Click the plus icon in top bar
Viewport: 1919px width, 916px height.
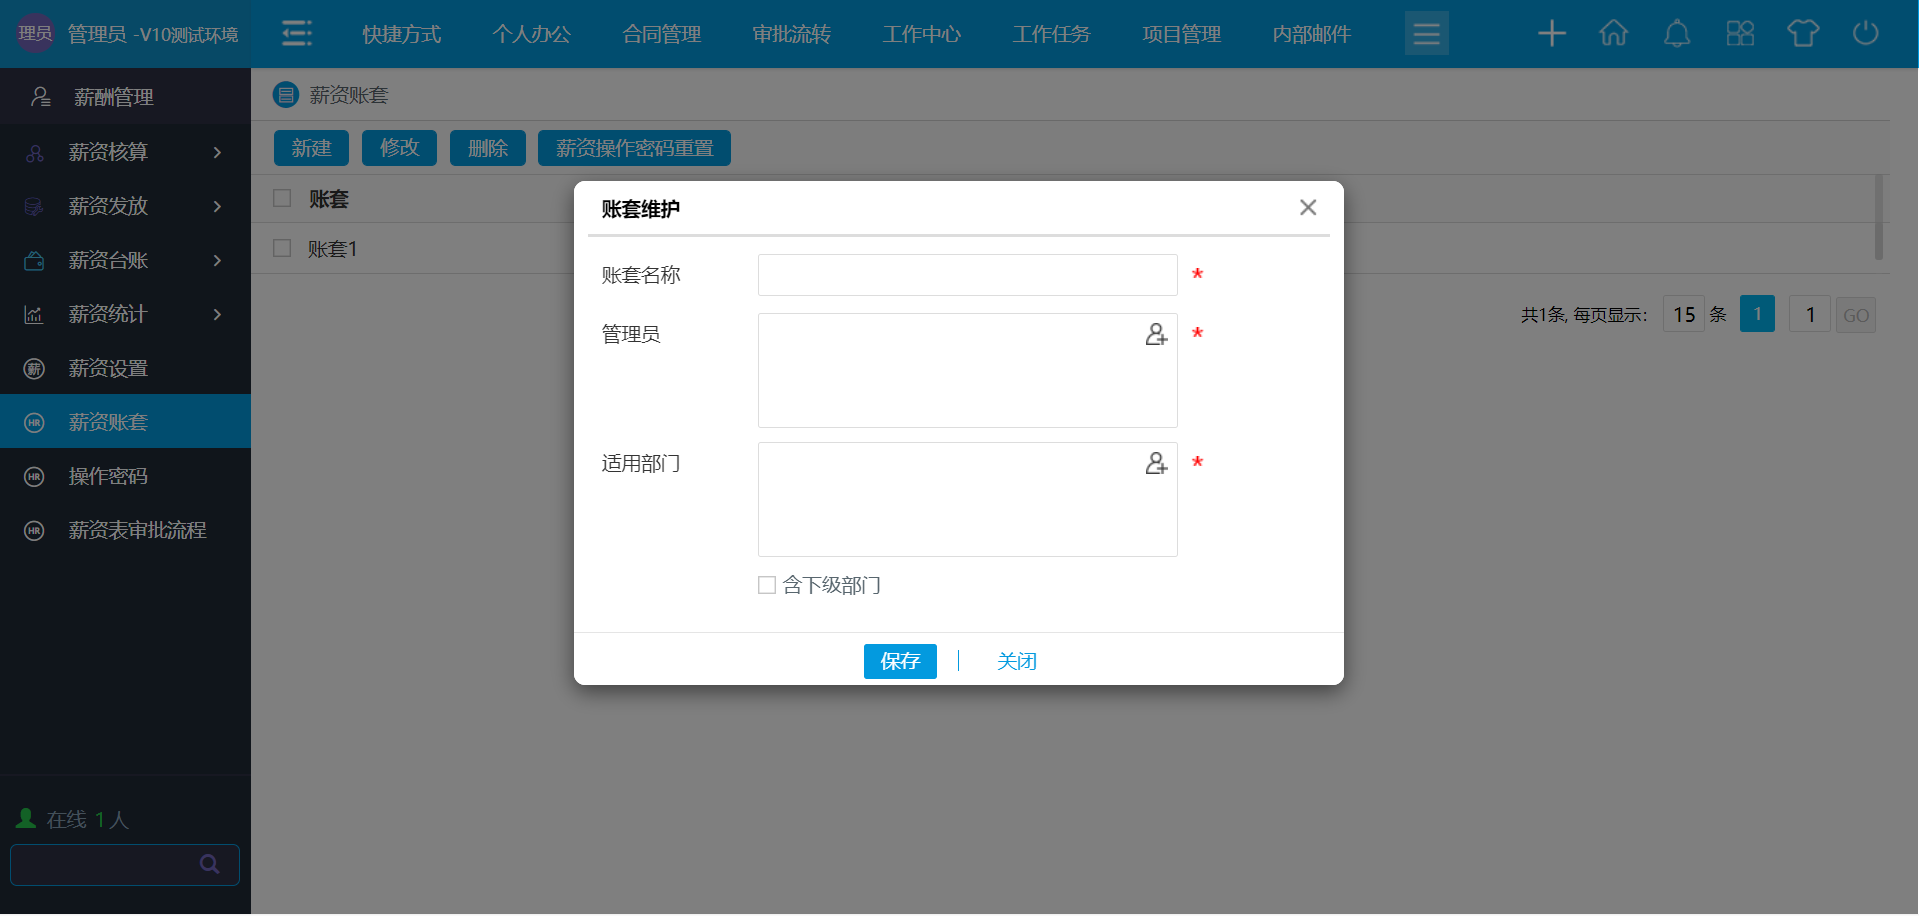pos(1551,34)
